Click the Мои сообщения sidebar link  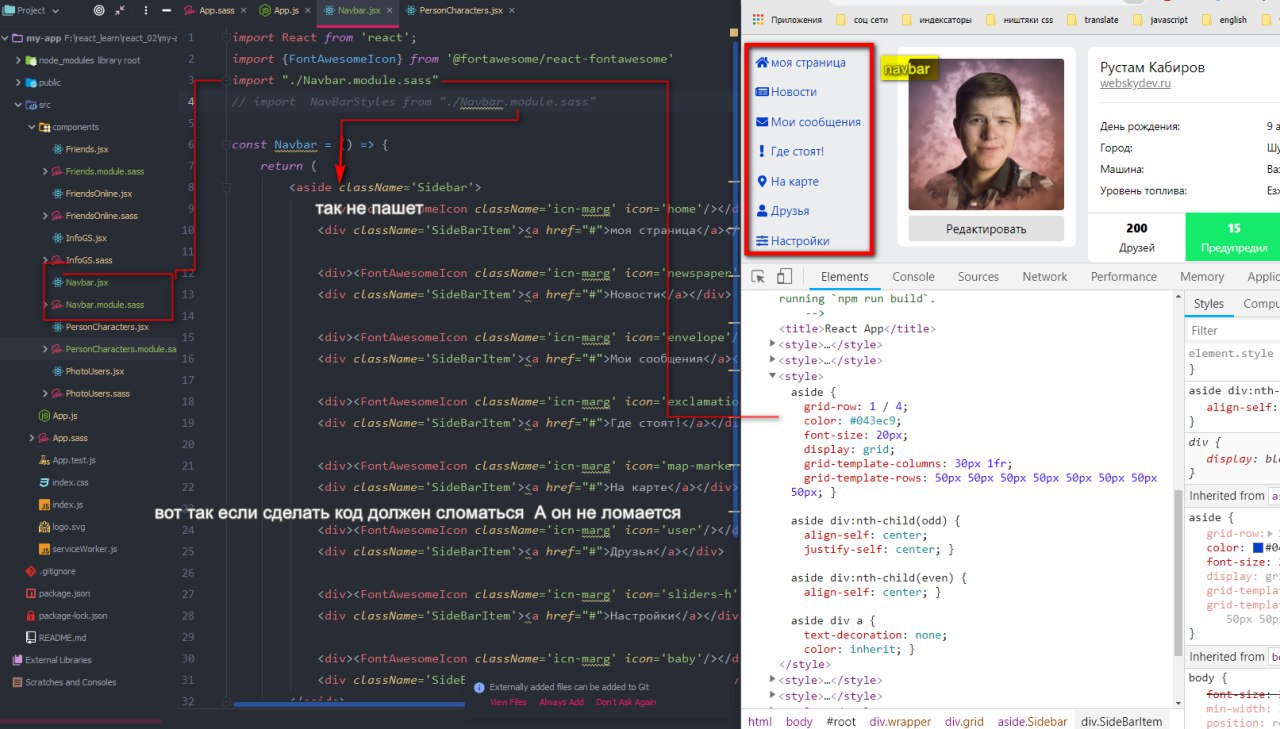(x=816, y=122)
